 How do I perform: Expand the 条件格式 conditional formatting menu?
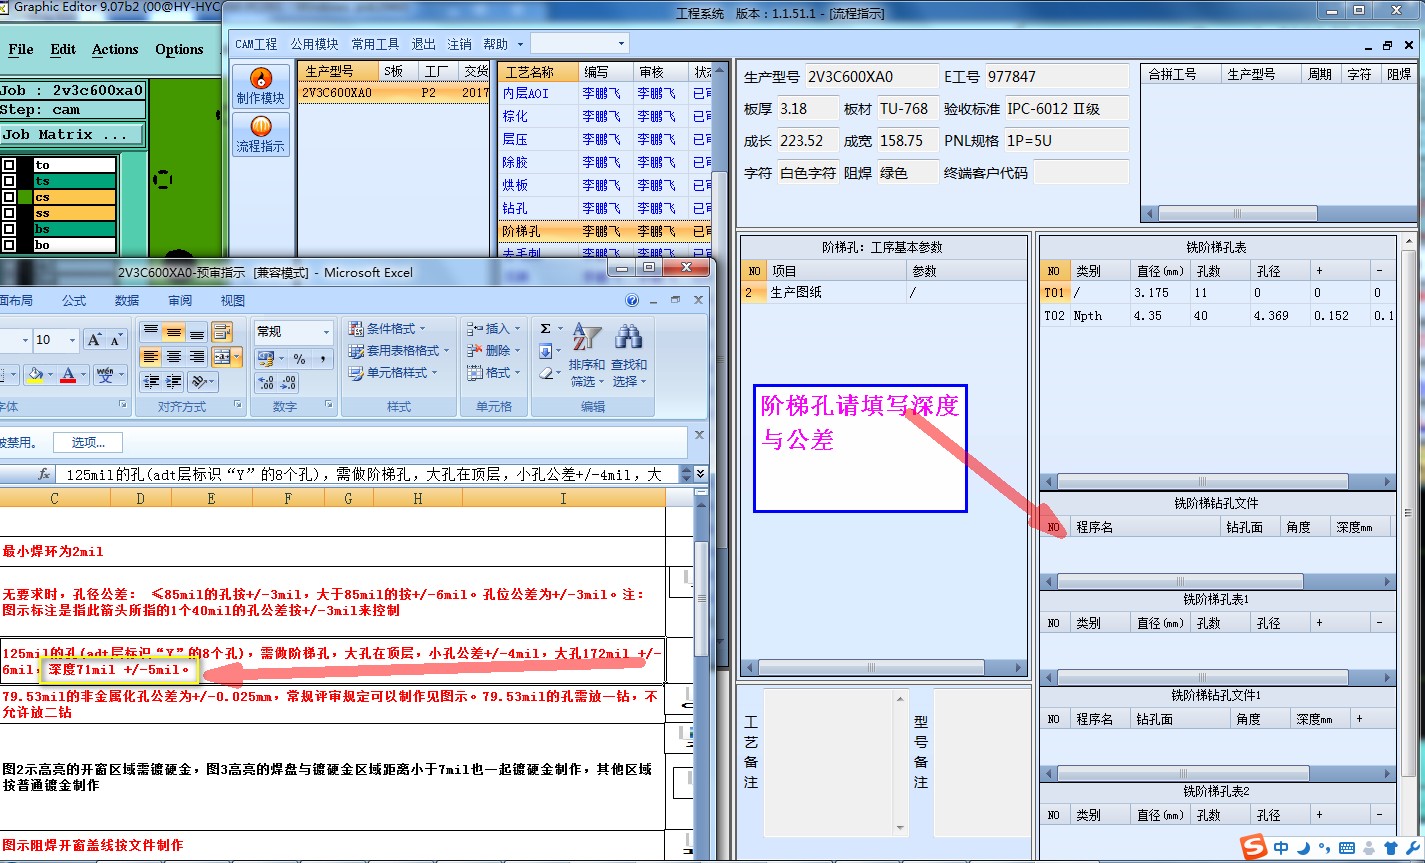click(386, 328)
